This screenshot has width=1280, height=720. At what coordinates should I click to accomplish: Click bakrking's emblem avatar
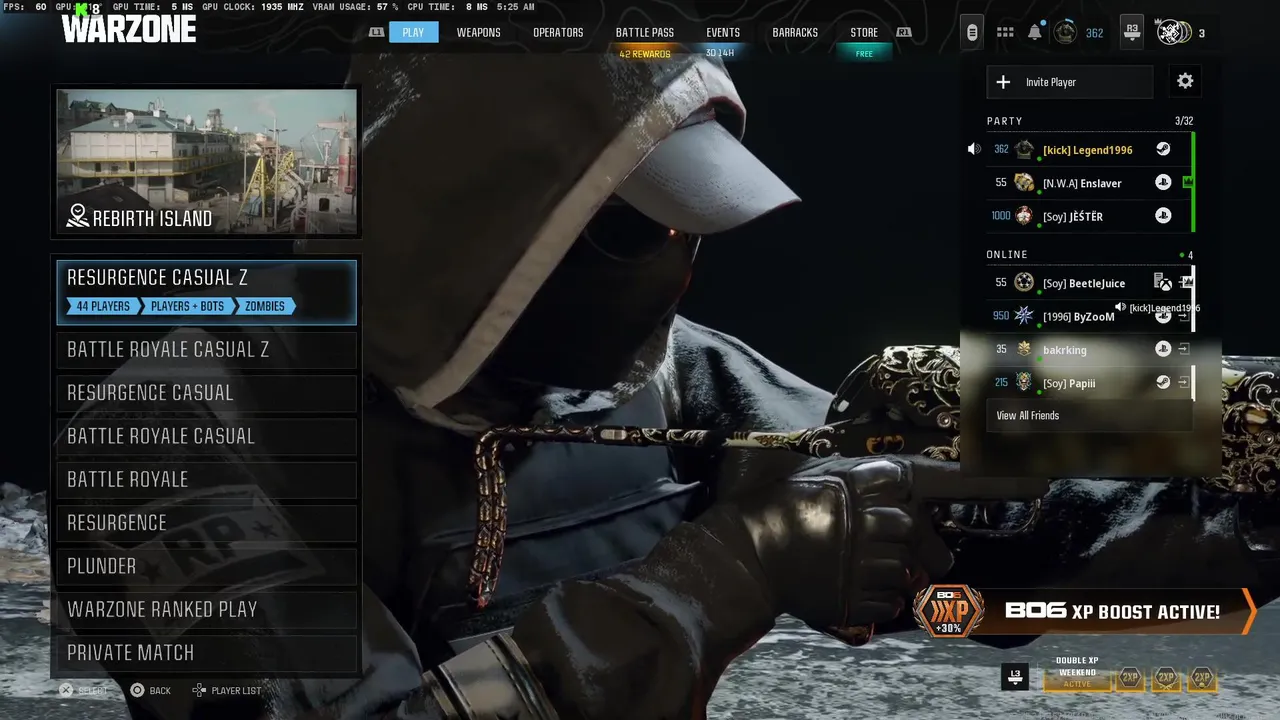(x=1024, y=350)
